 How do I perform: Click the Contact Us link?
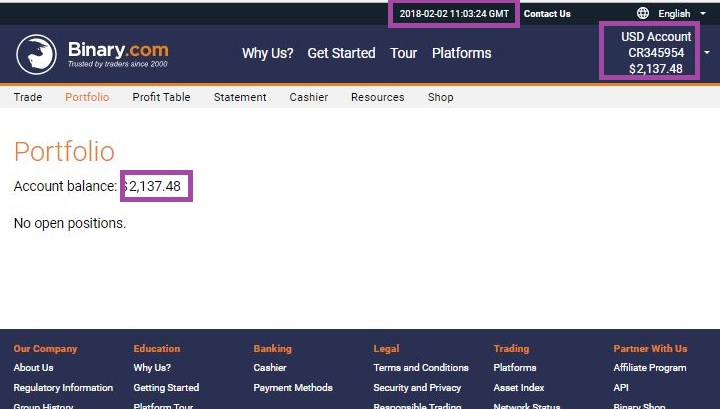547,14
